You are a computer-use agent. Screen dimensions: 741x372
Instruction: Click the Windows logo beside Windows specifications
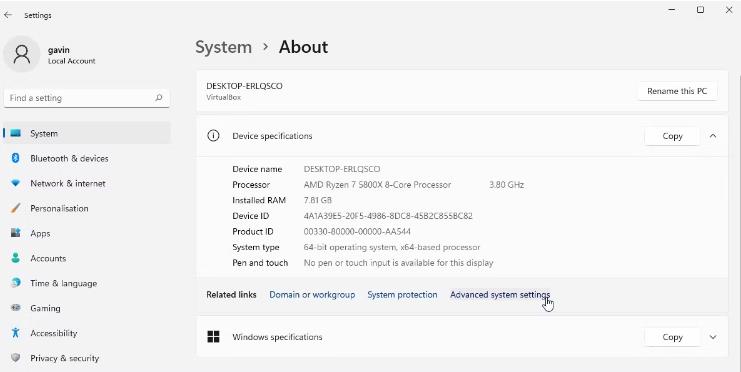click(213, 337)
